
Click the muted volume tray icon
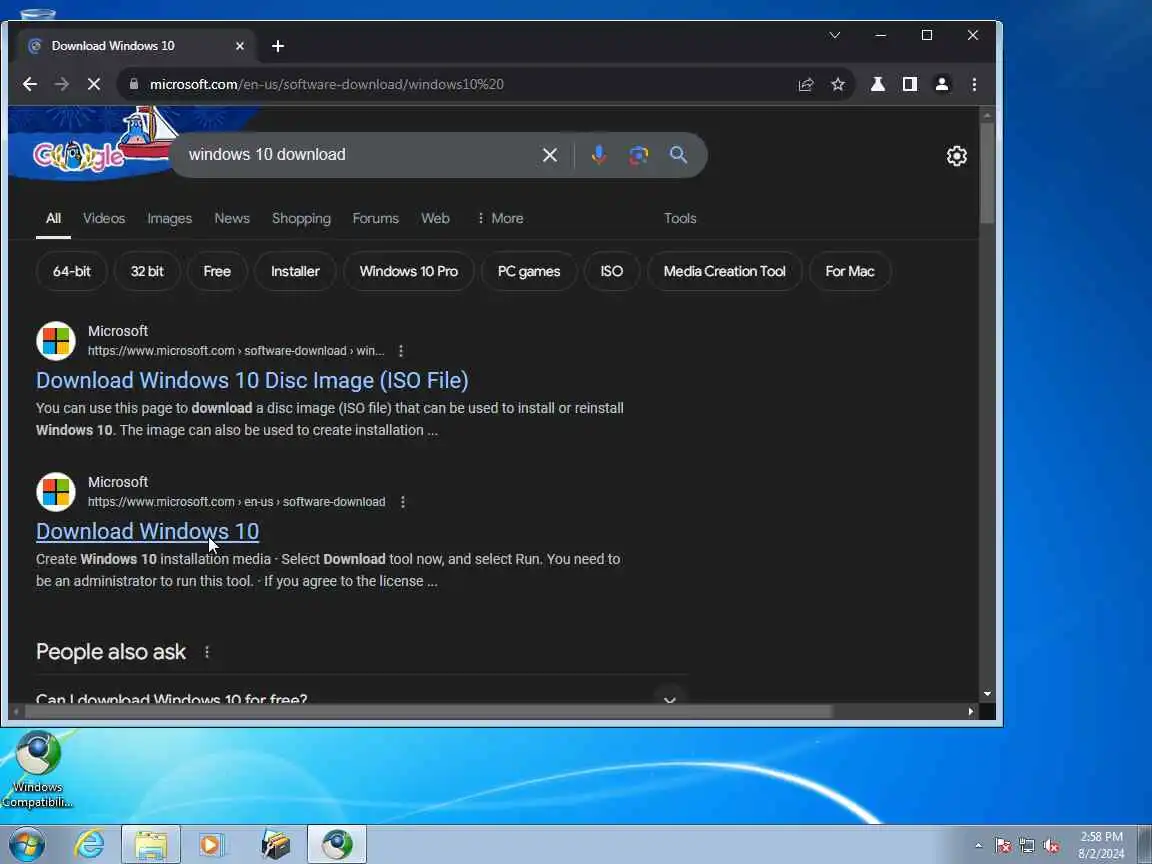click(x=1051, y=846)
